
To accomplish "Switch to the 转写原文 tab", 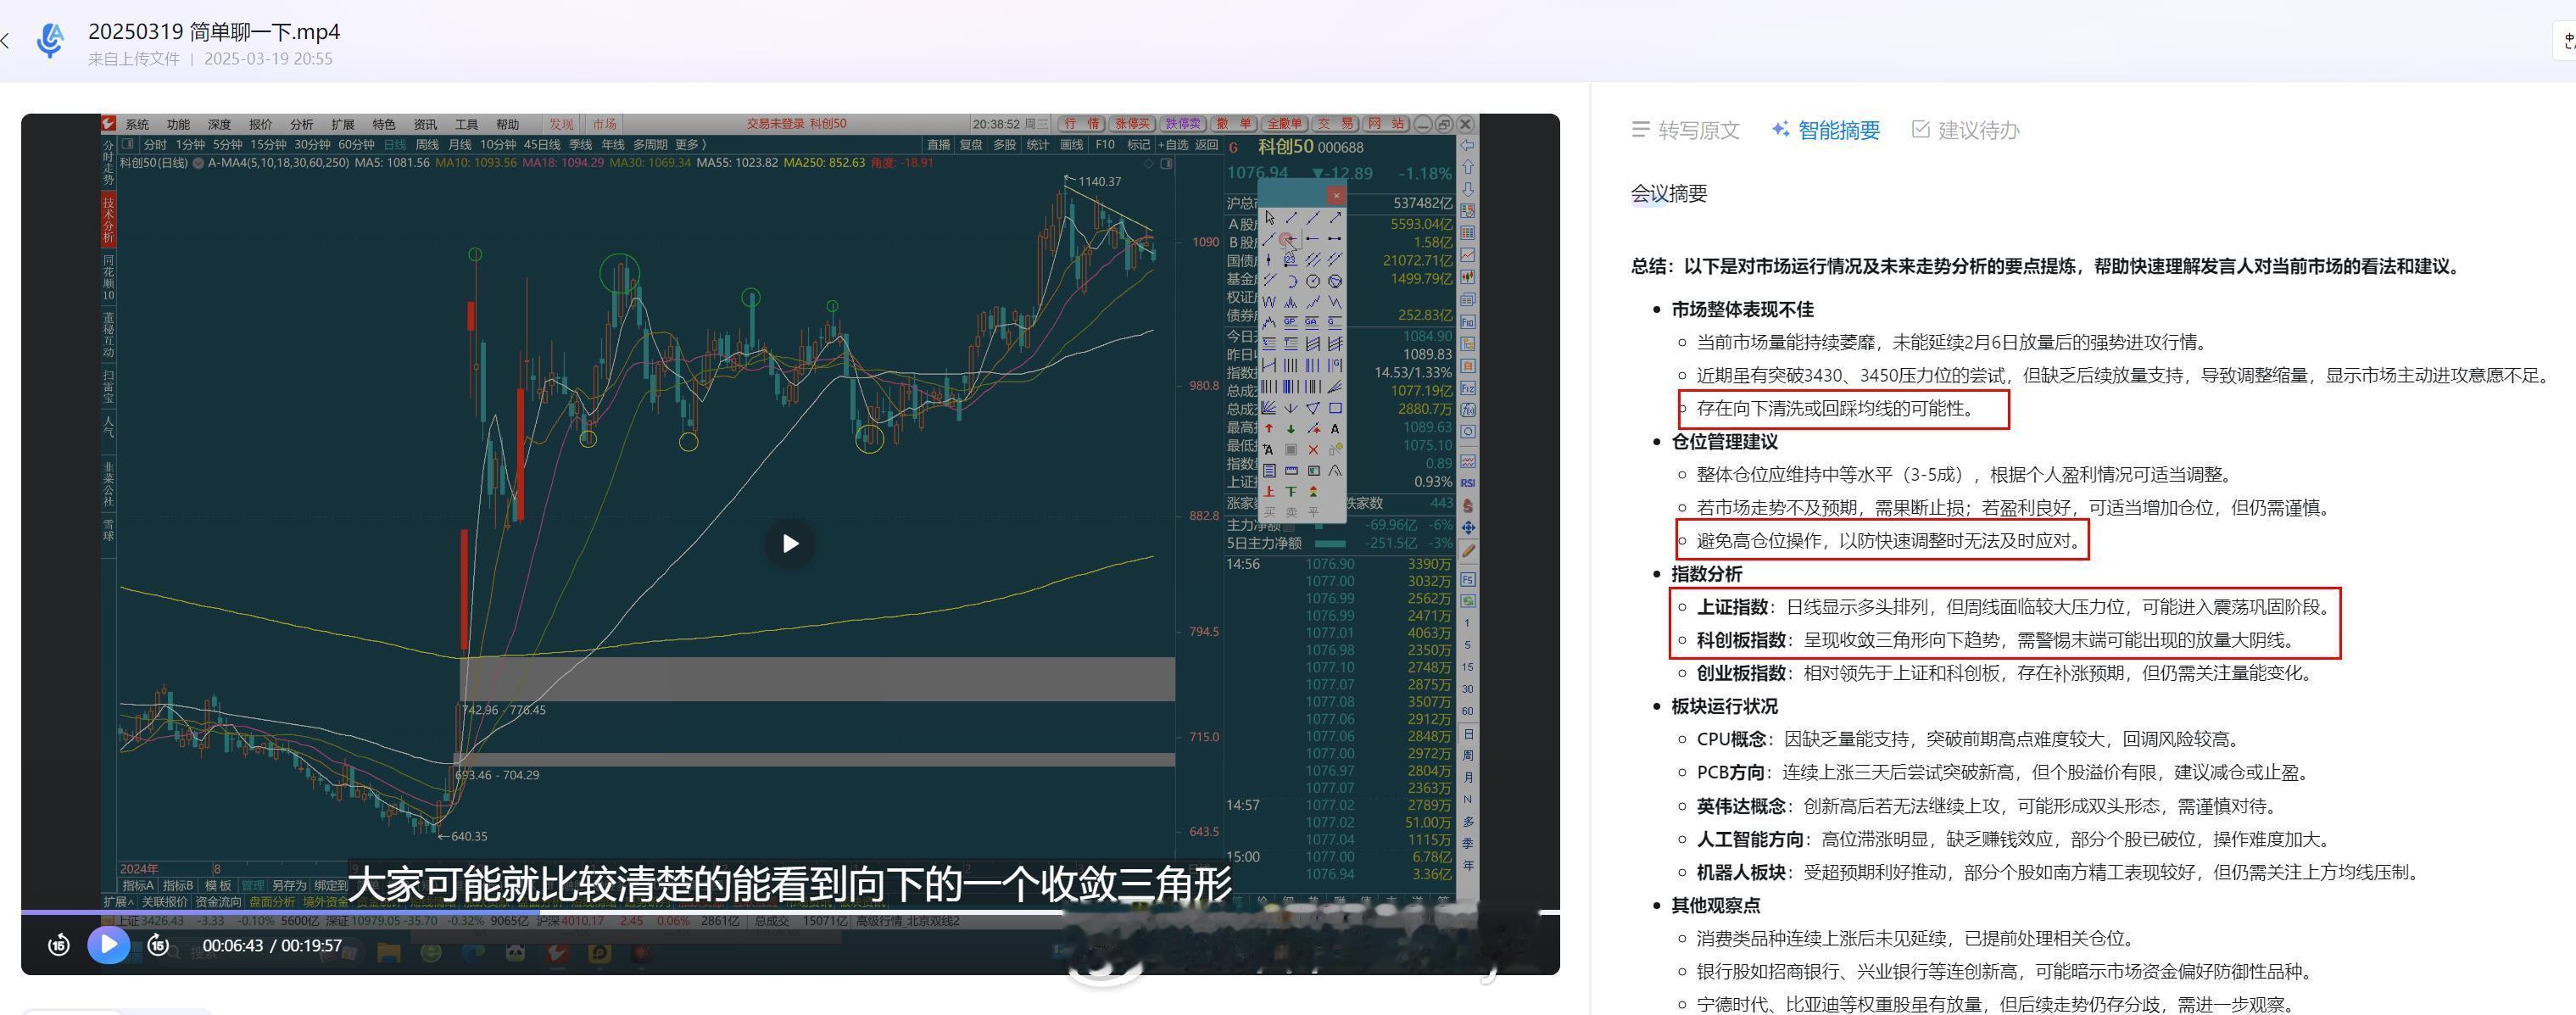I will pos(1686,130).
